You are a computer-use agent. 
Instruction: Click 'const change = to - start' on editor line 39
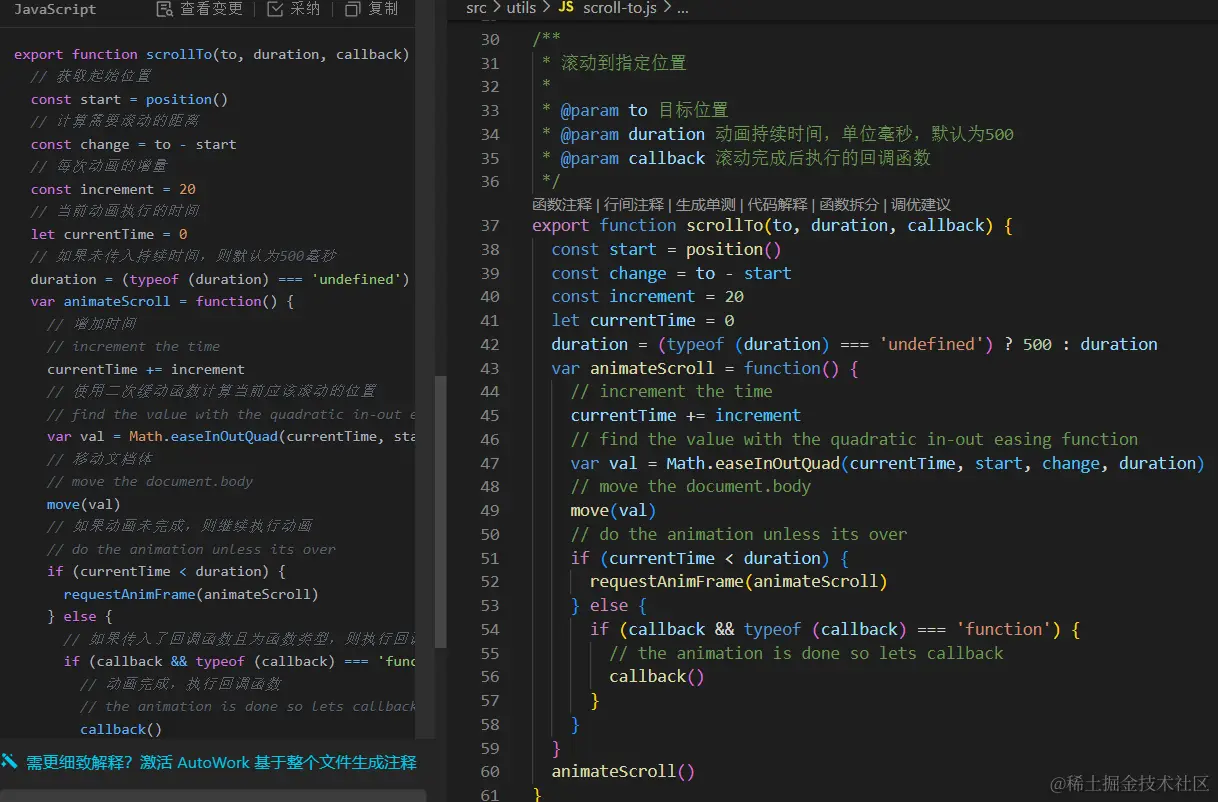[671, 274]
